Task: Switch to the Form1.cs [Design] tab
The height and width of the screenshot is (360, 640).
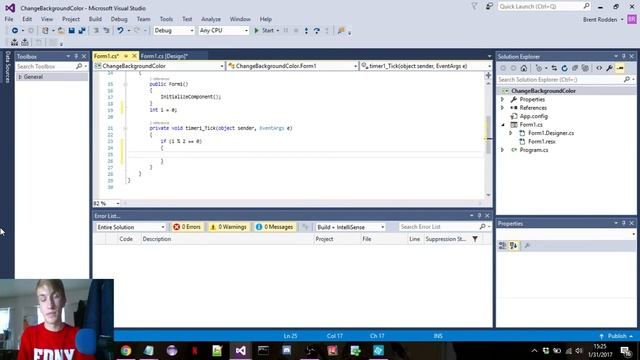Action: click(164, 56)
